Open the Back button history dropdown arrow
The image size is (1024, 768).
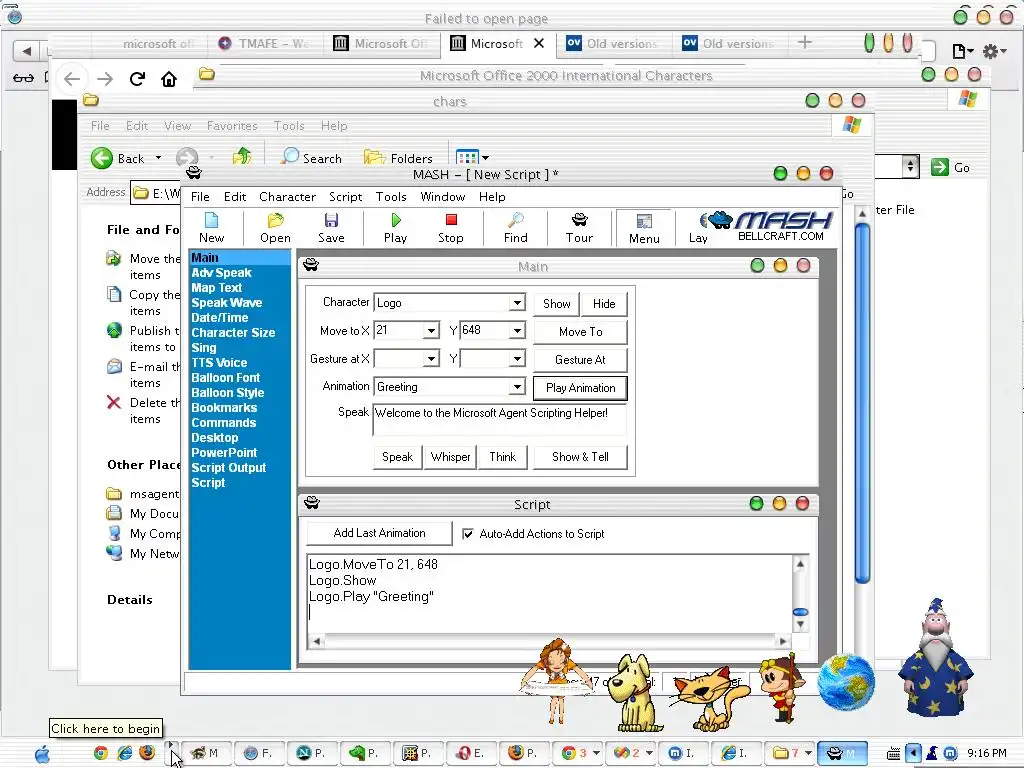click(158, 158)
